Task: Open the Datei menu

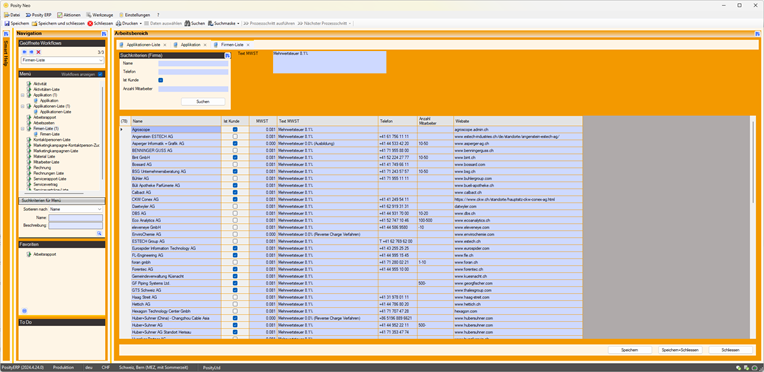Action: (x=12, y=15)
